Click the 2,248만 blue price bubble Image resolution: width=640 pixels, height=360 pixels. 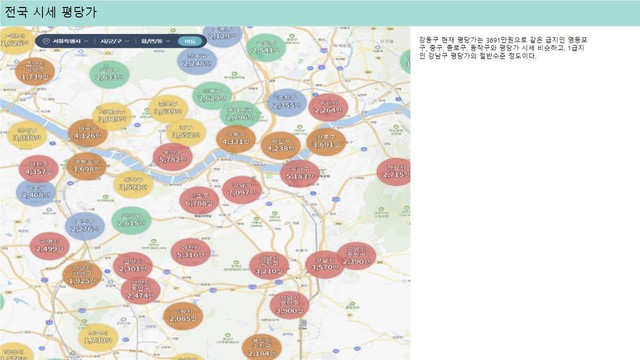[197, 61]
